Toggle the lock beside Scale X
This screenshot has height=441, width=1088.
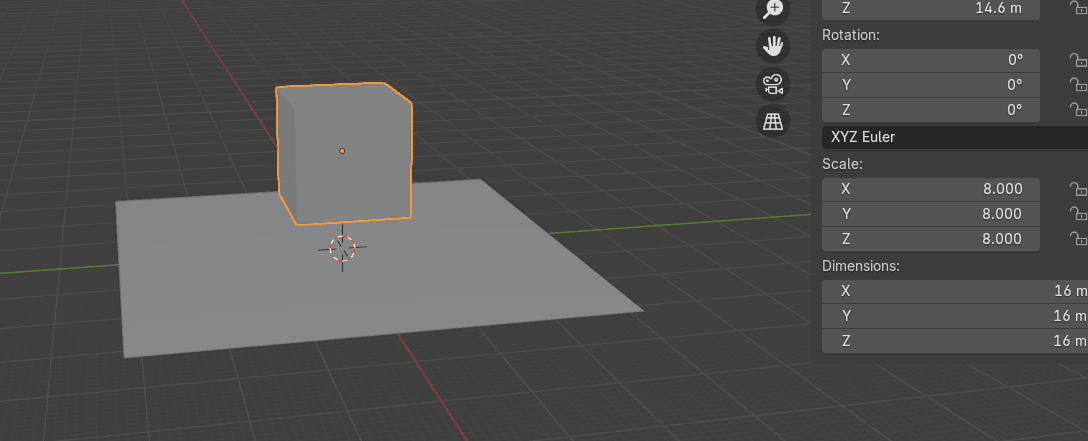[1077, 189]
